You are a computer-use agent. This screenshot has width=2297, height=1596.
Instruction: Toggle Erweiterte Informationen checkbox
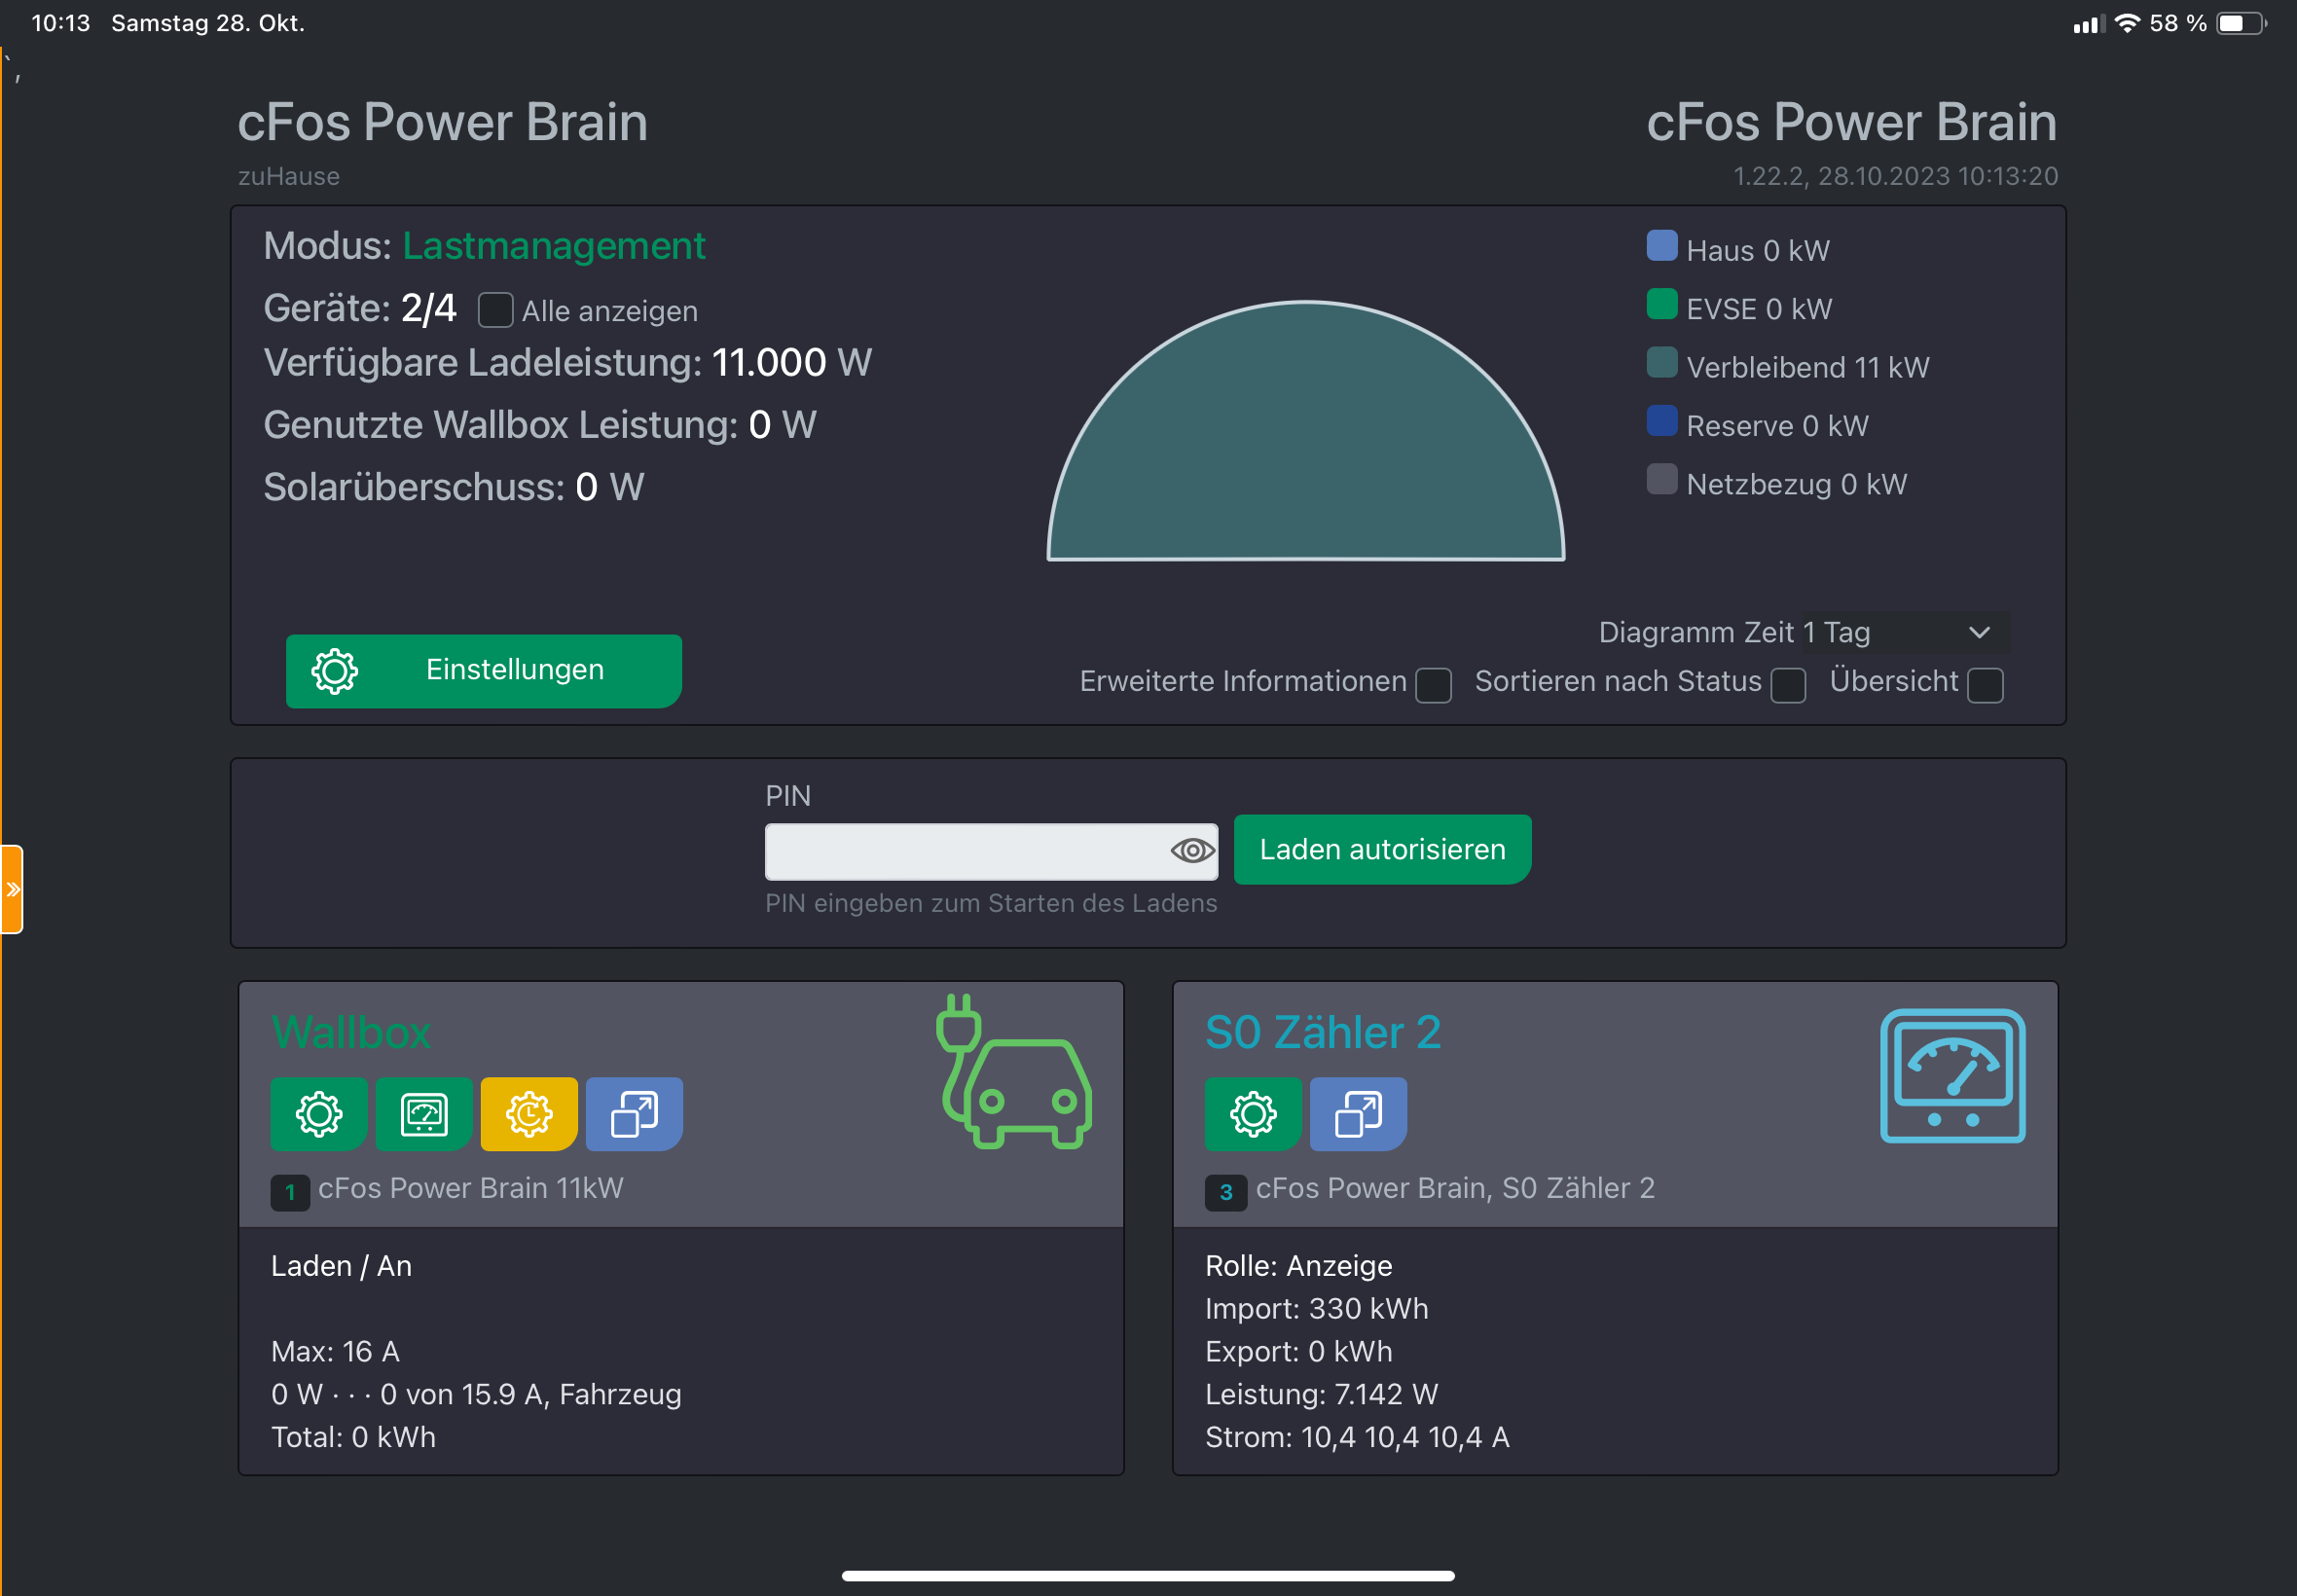tap(1433, 685)
